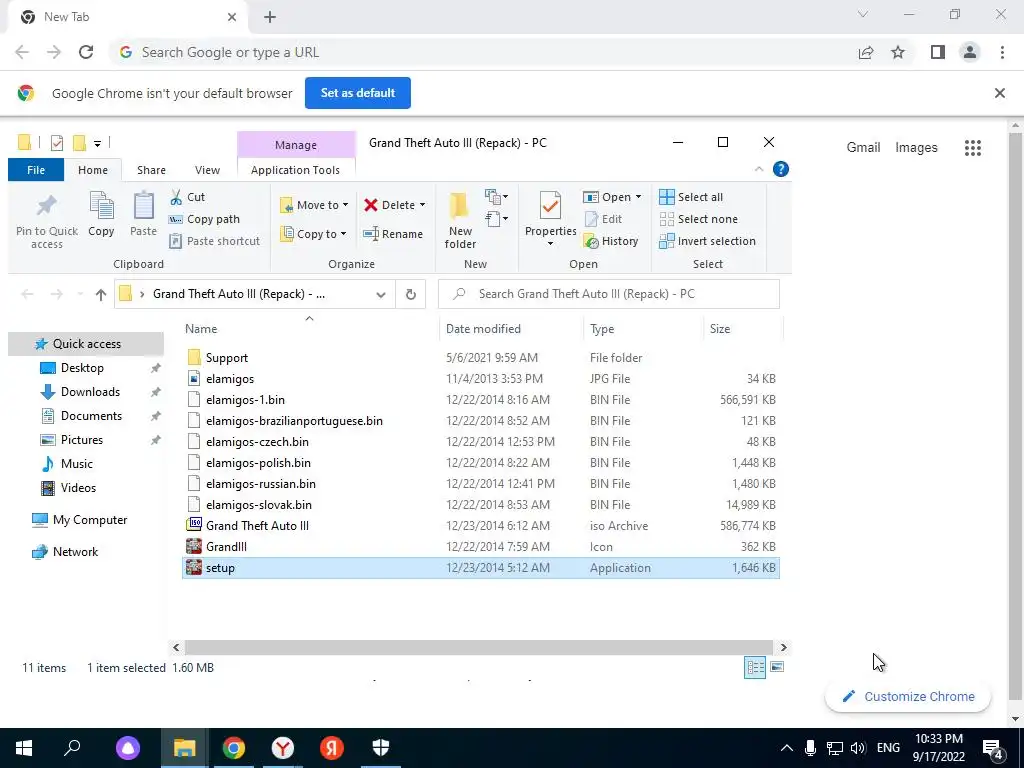Toggle the Properties quick access checkbox icon
The image size is (1024, 768).
pyautogui.click(x=57, y=142)
